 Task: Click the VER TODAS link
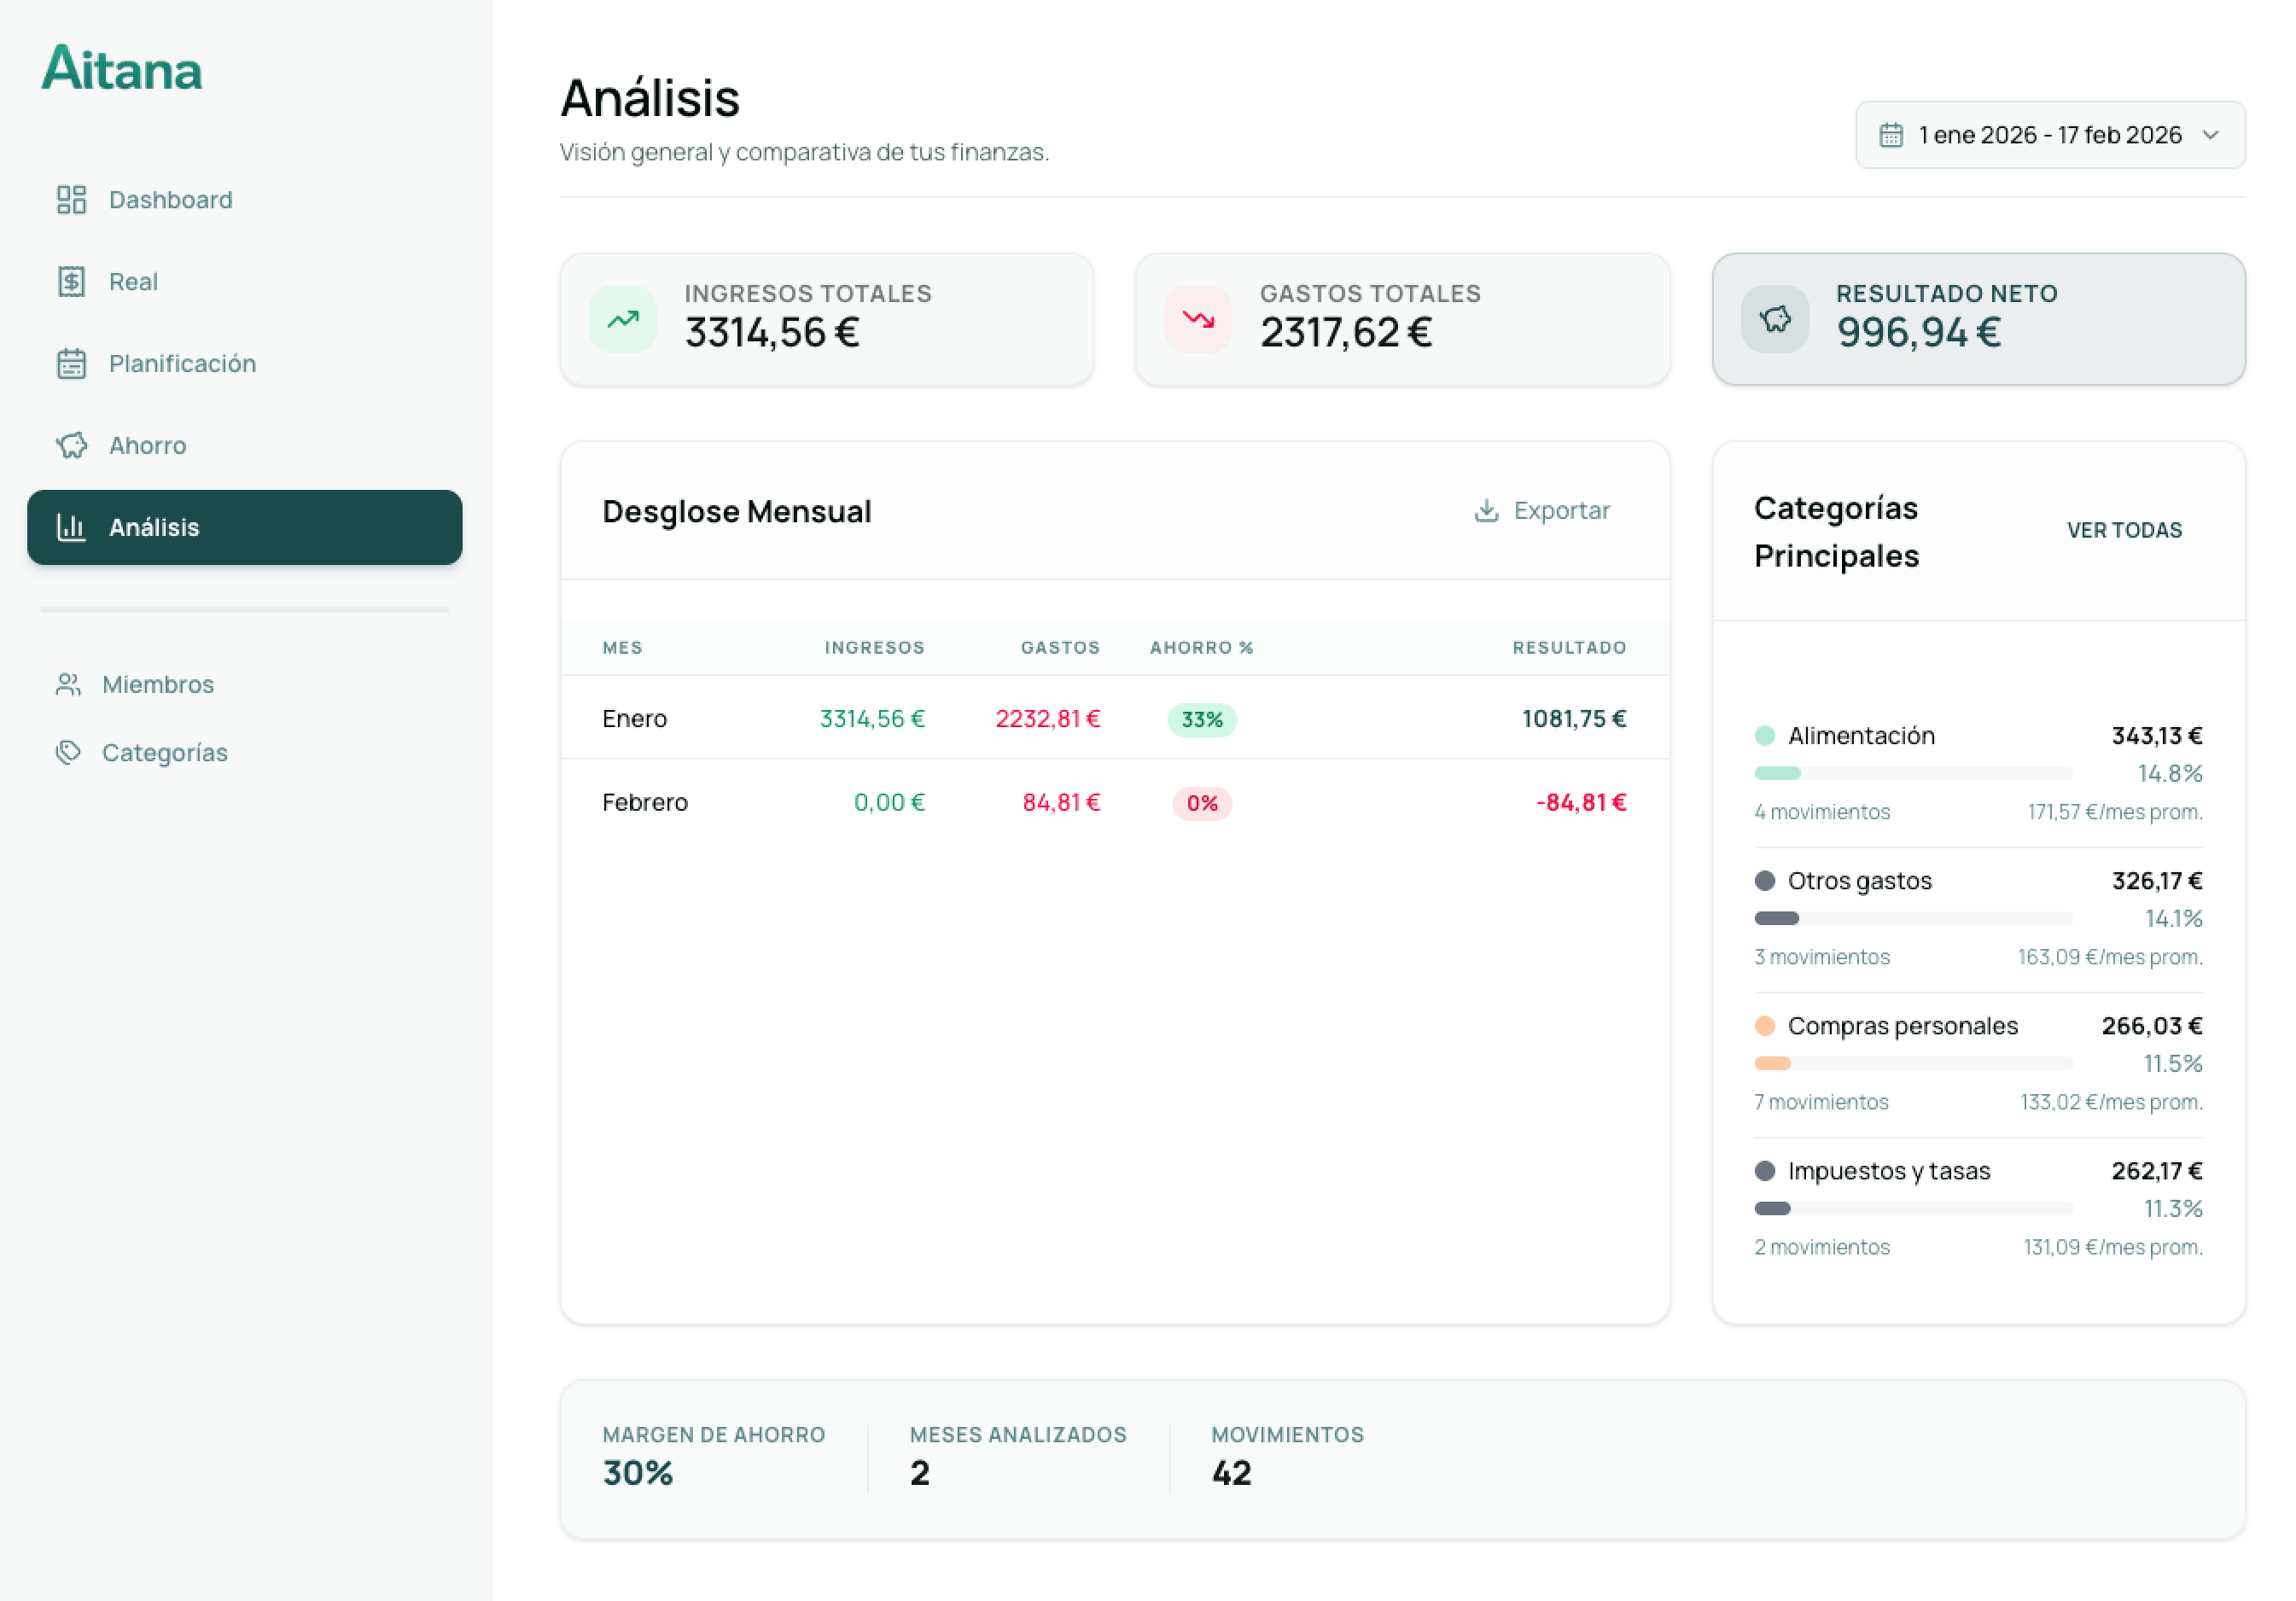coord(2124,531)
